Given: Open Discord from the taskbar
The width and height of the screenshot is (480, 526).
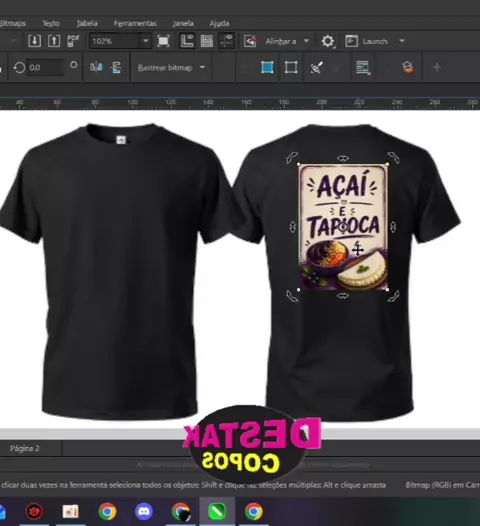Looking at the screenshot, I should 144,511.
